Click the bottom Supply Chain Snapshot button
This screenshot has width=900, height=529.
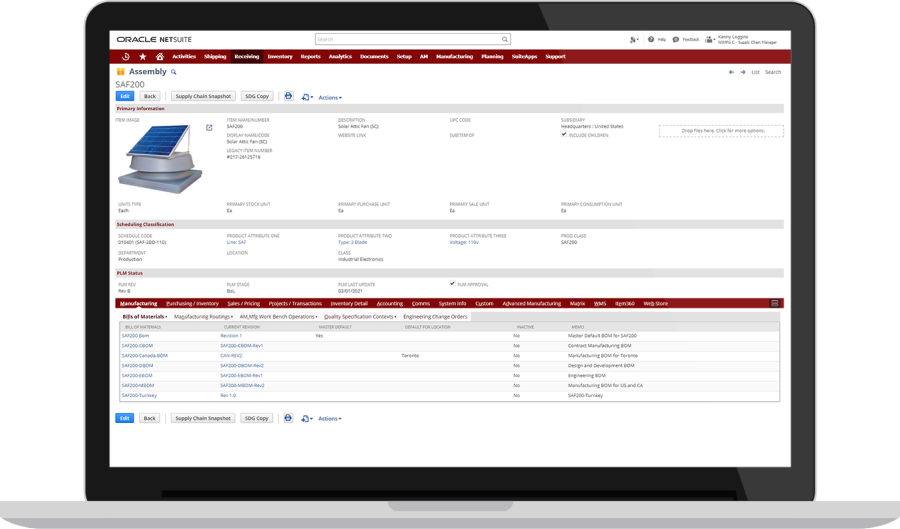[x=203, y=418]
